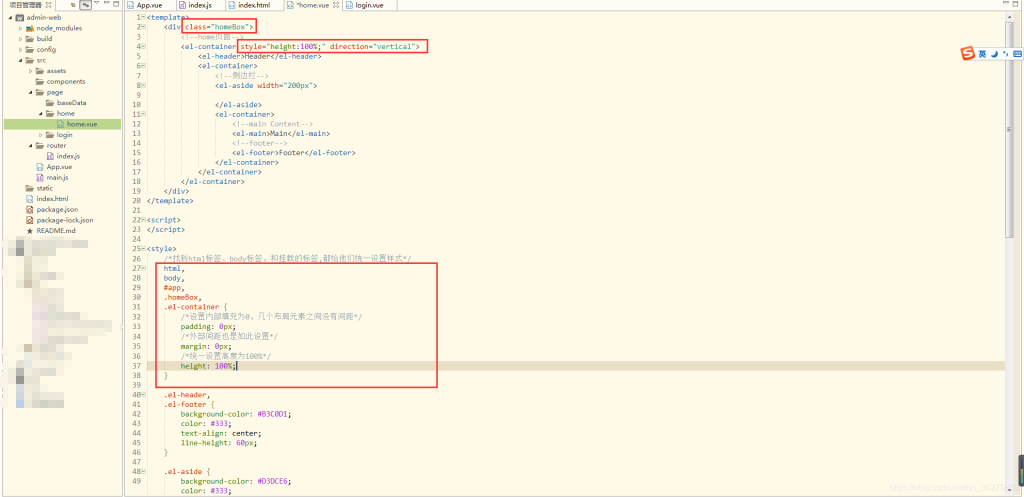
Task: Switch to the index.html editor tab
Action: tap(253, 5)
